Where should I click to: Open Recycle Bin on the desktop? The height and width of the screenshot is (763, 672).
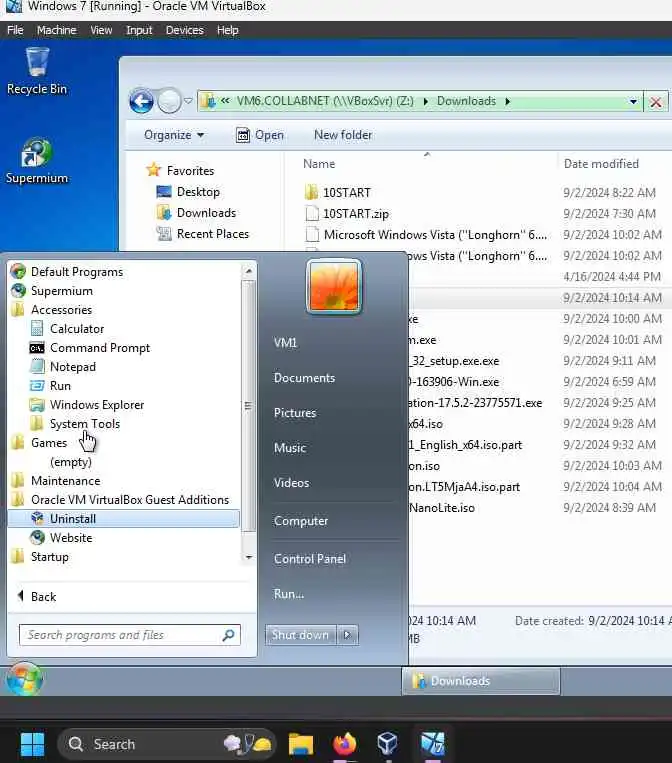[x=37, y=71]
